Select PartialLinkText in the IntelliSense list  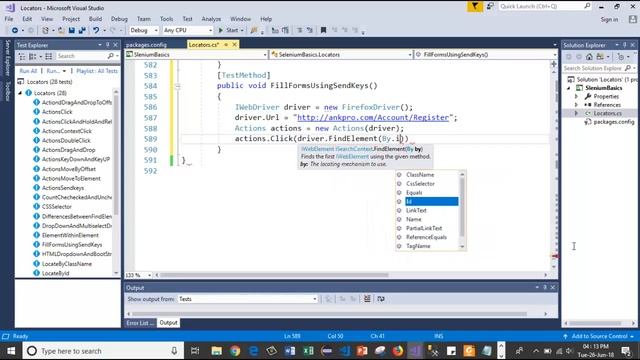coord(424,228)
